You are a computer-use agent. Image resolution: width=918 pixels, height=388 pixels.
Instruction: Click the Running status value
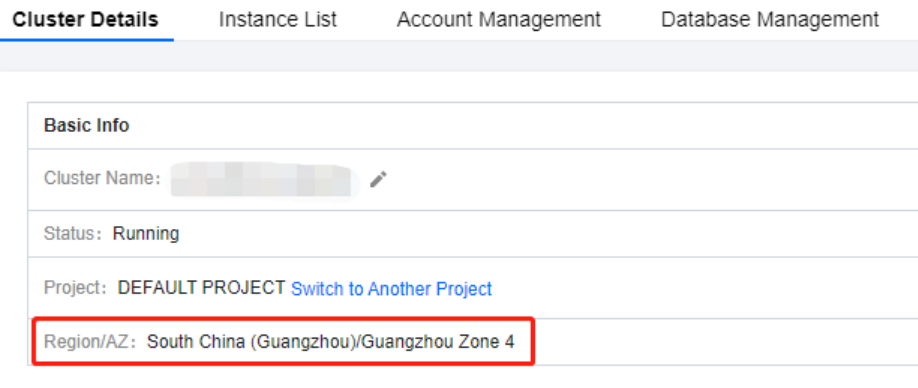(146, 234)
